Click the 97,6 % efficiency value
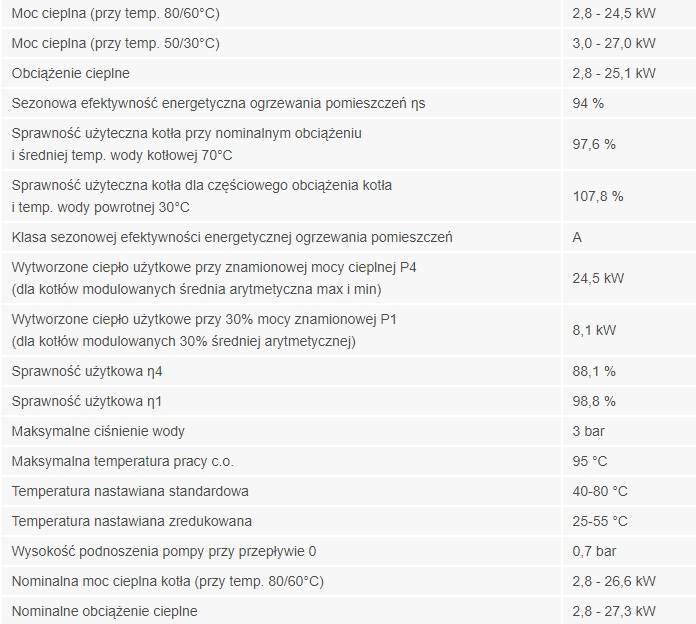Viewport: 696px width, 624px height. tap(594, 144)
